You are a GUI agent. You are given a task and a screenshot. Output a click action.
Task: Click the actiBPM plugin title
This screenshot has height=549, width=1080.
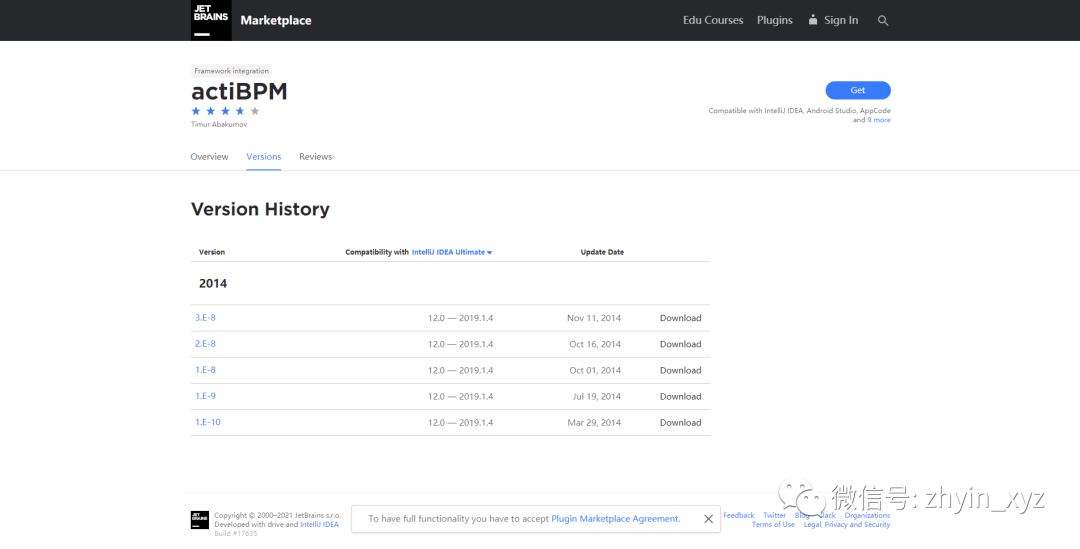[239, 92]
